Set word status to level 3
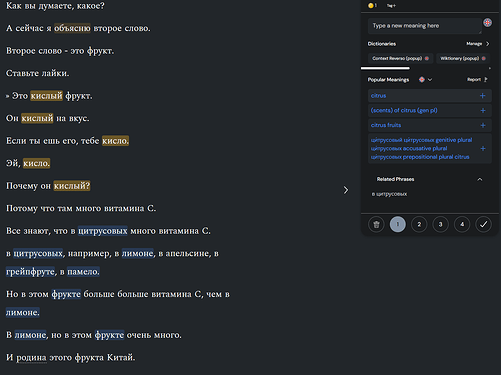Viewport: 501px width, 375px height. (x=440, y=224)
